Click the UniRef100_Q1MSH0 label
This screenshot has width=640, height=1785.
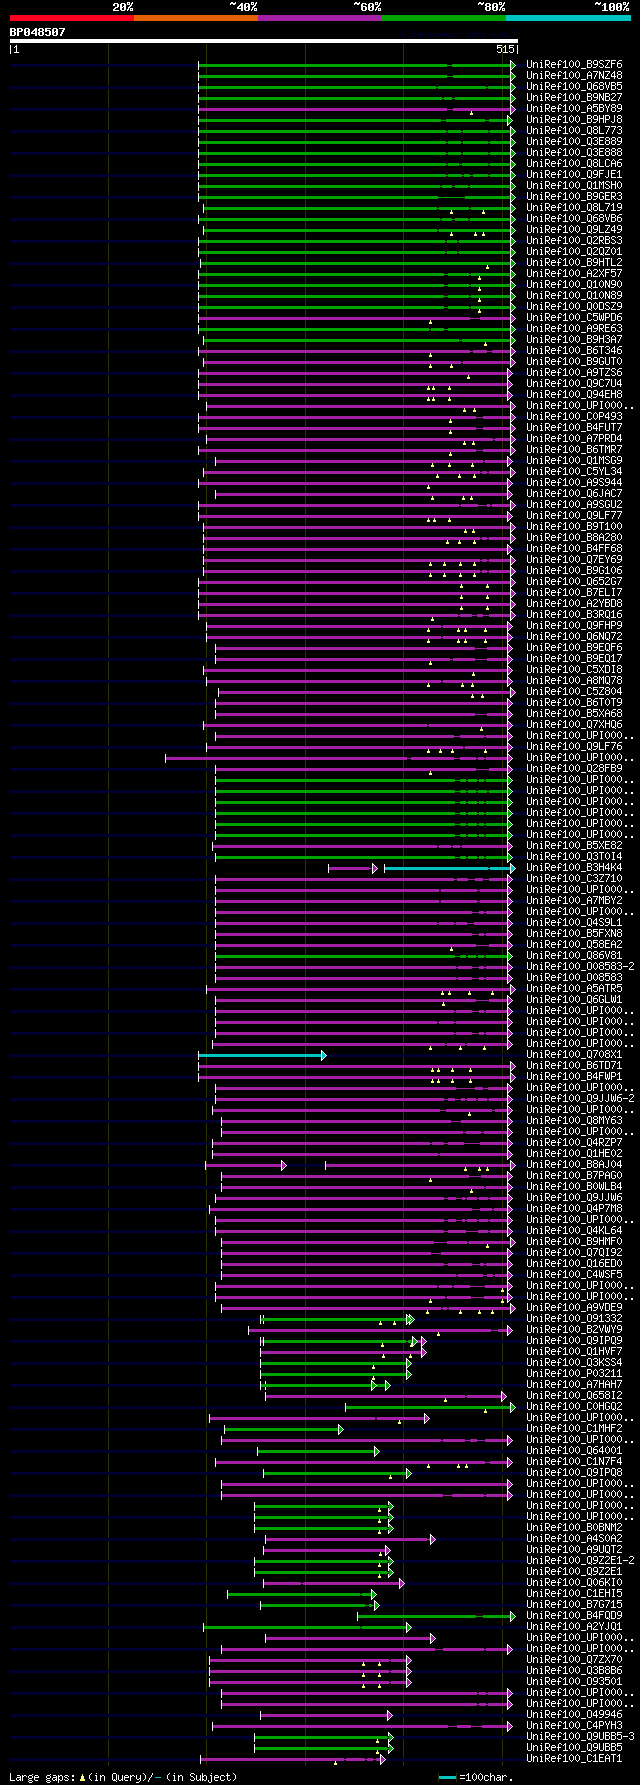pyautogui.click(x=574, y=186)
